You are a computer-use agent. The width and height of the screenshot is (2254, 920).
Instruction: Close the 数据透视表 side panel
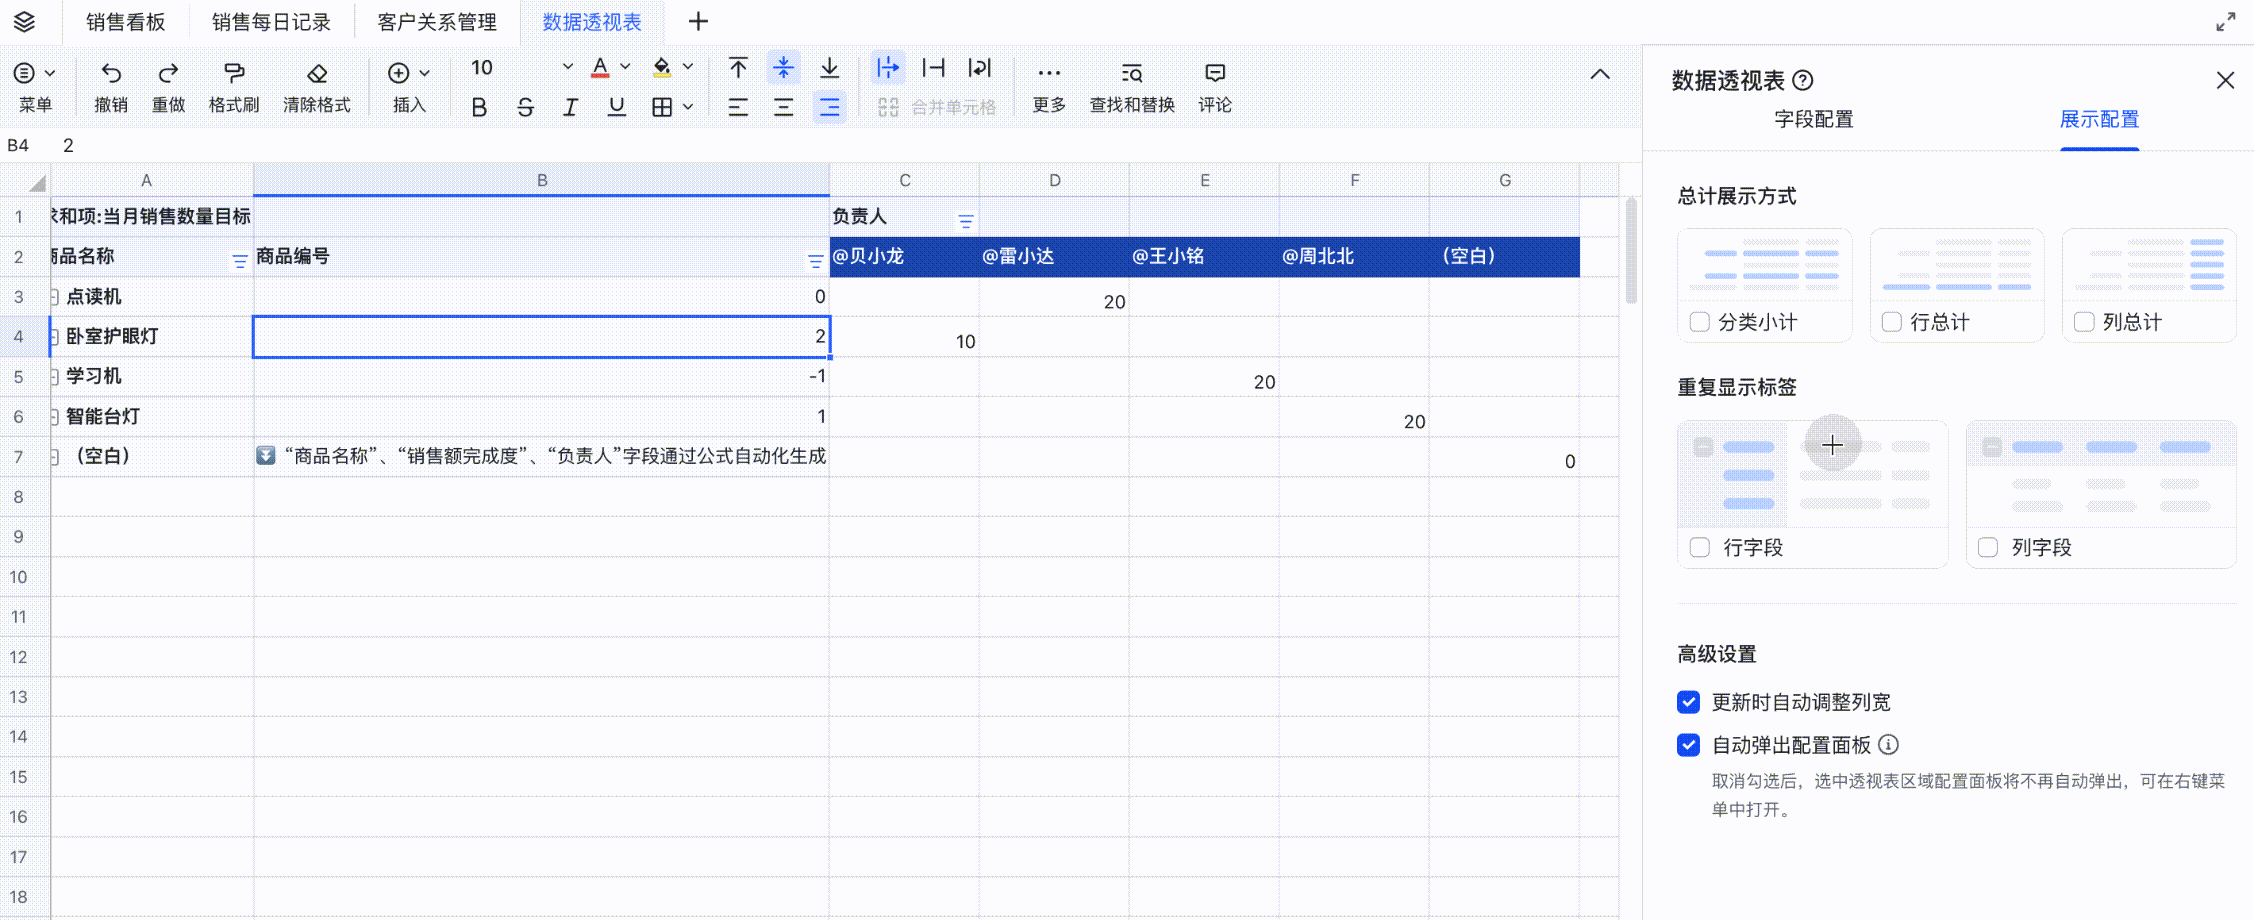pos(2225,80)
